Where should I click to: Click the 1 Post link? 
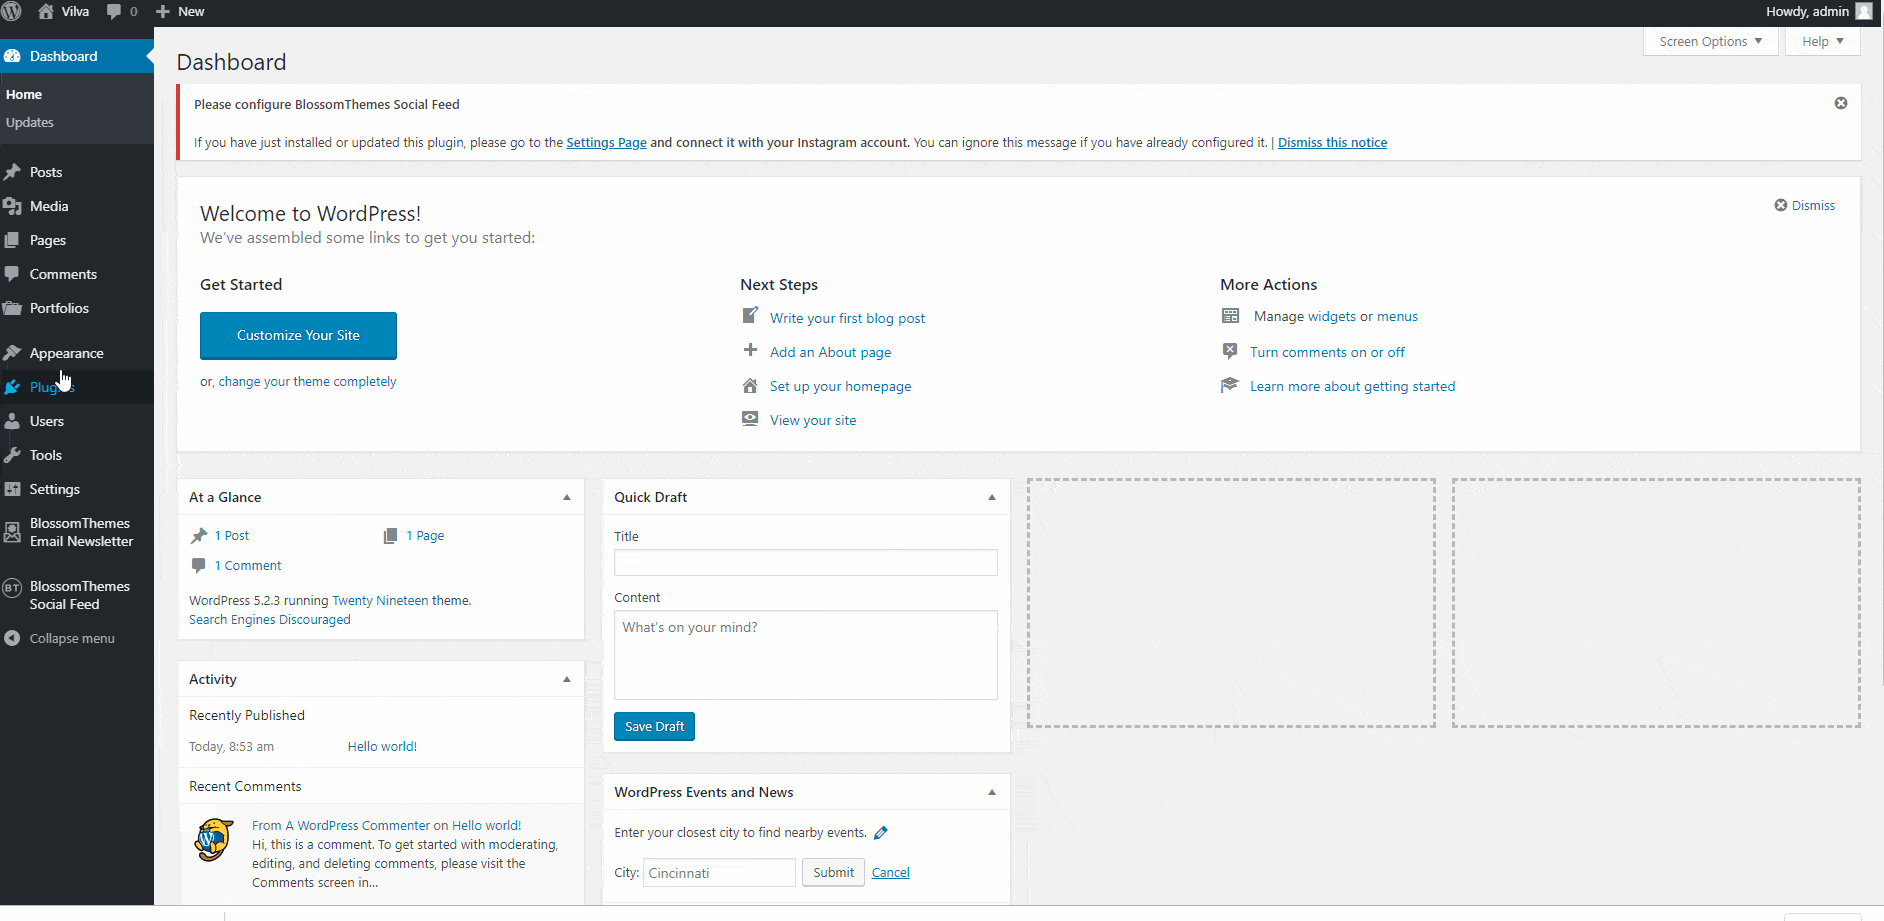tap(232, 536)
